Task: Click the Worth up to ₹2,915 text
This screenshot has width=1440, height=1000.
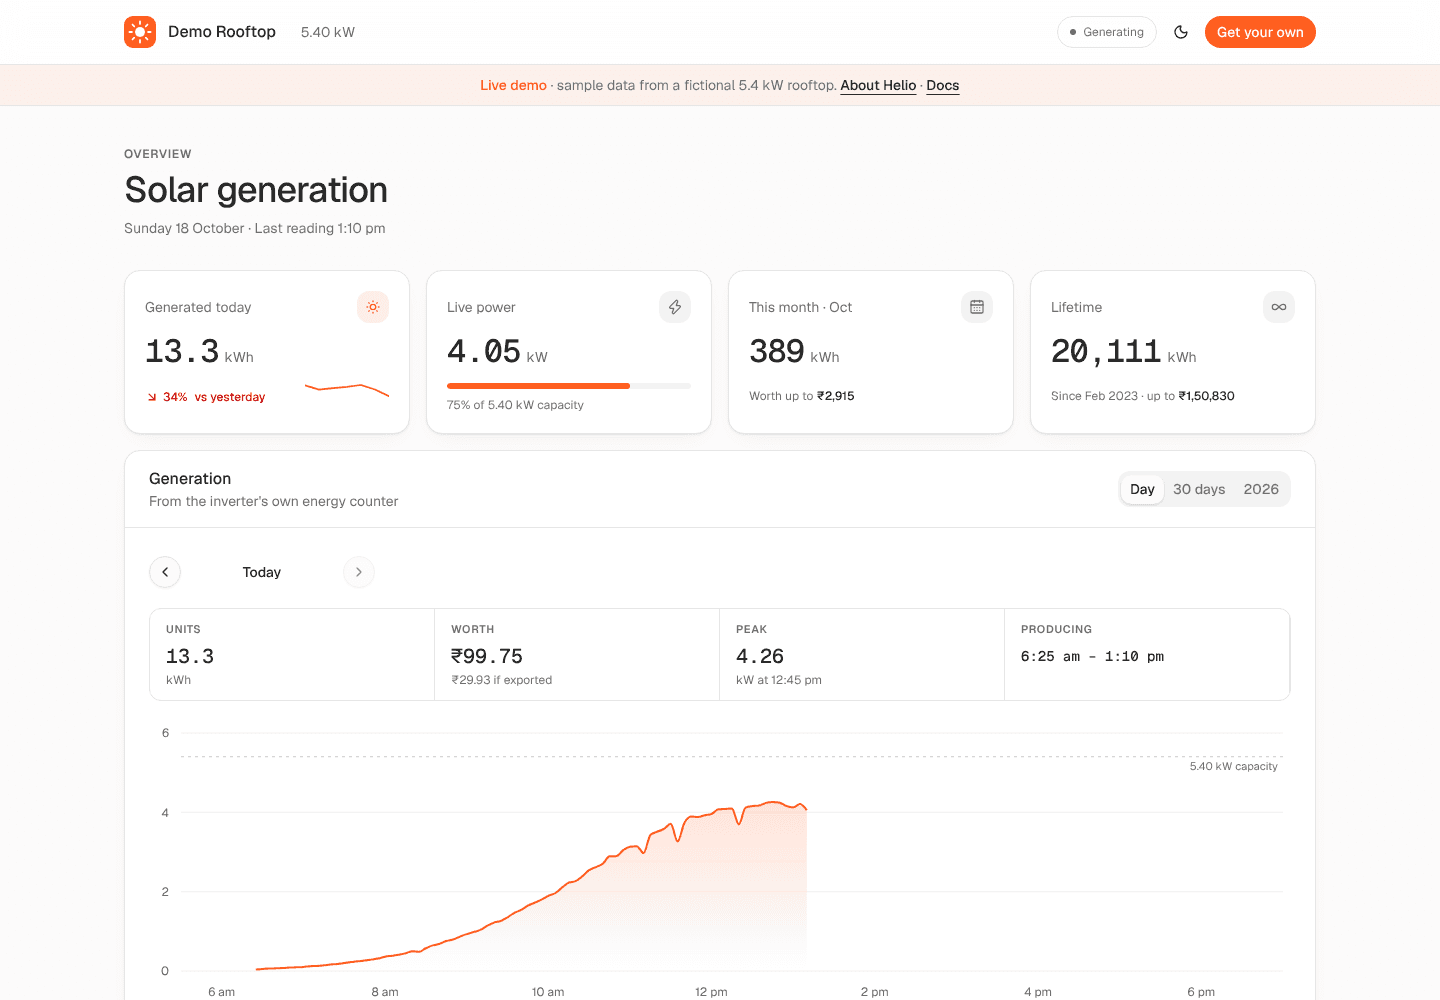Action: click(802, 396)
